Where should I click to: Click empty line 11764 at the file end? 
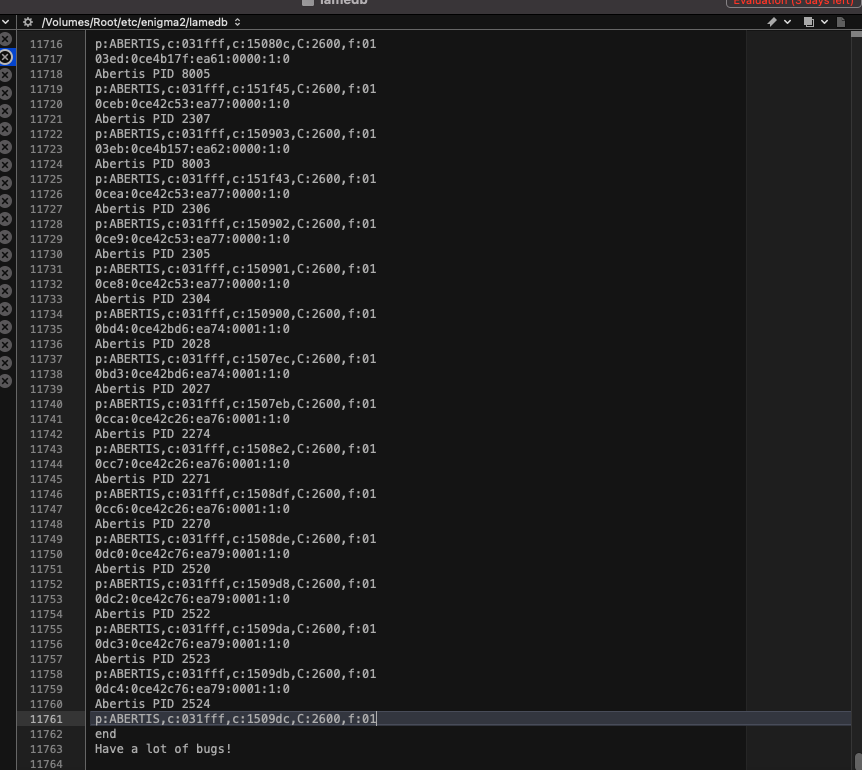(300, 764)
